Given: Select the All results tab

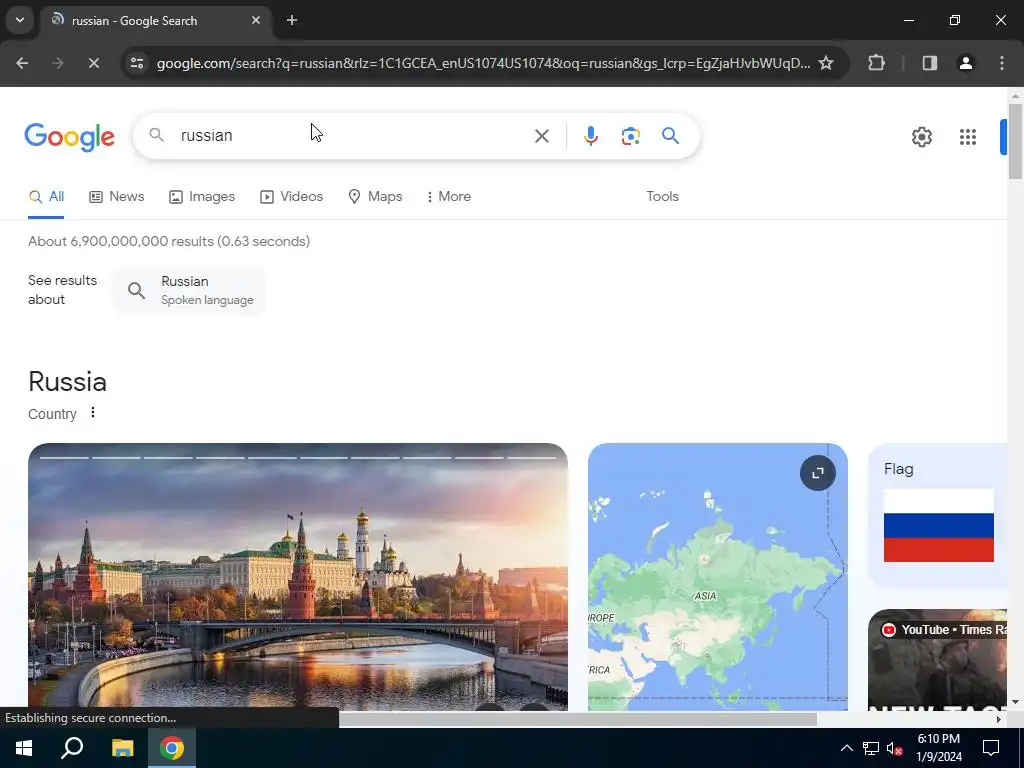Looking at the screenshot, I should (46, 197).
